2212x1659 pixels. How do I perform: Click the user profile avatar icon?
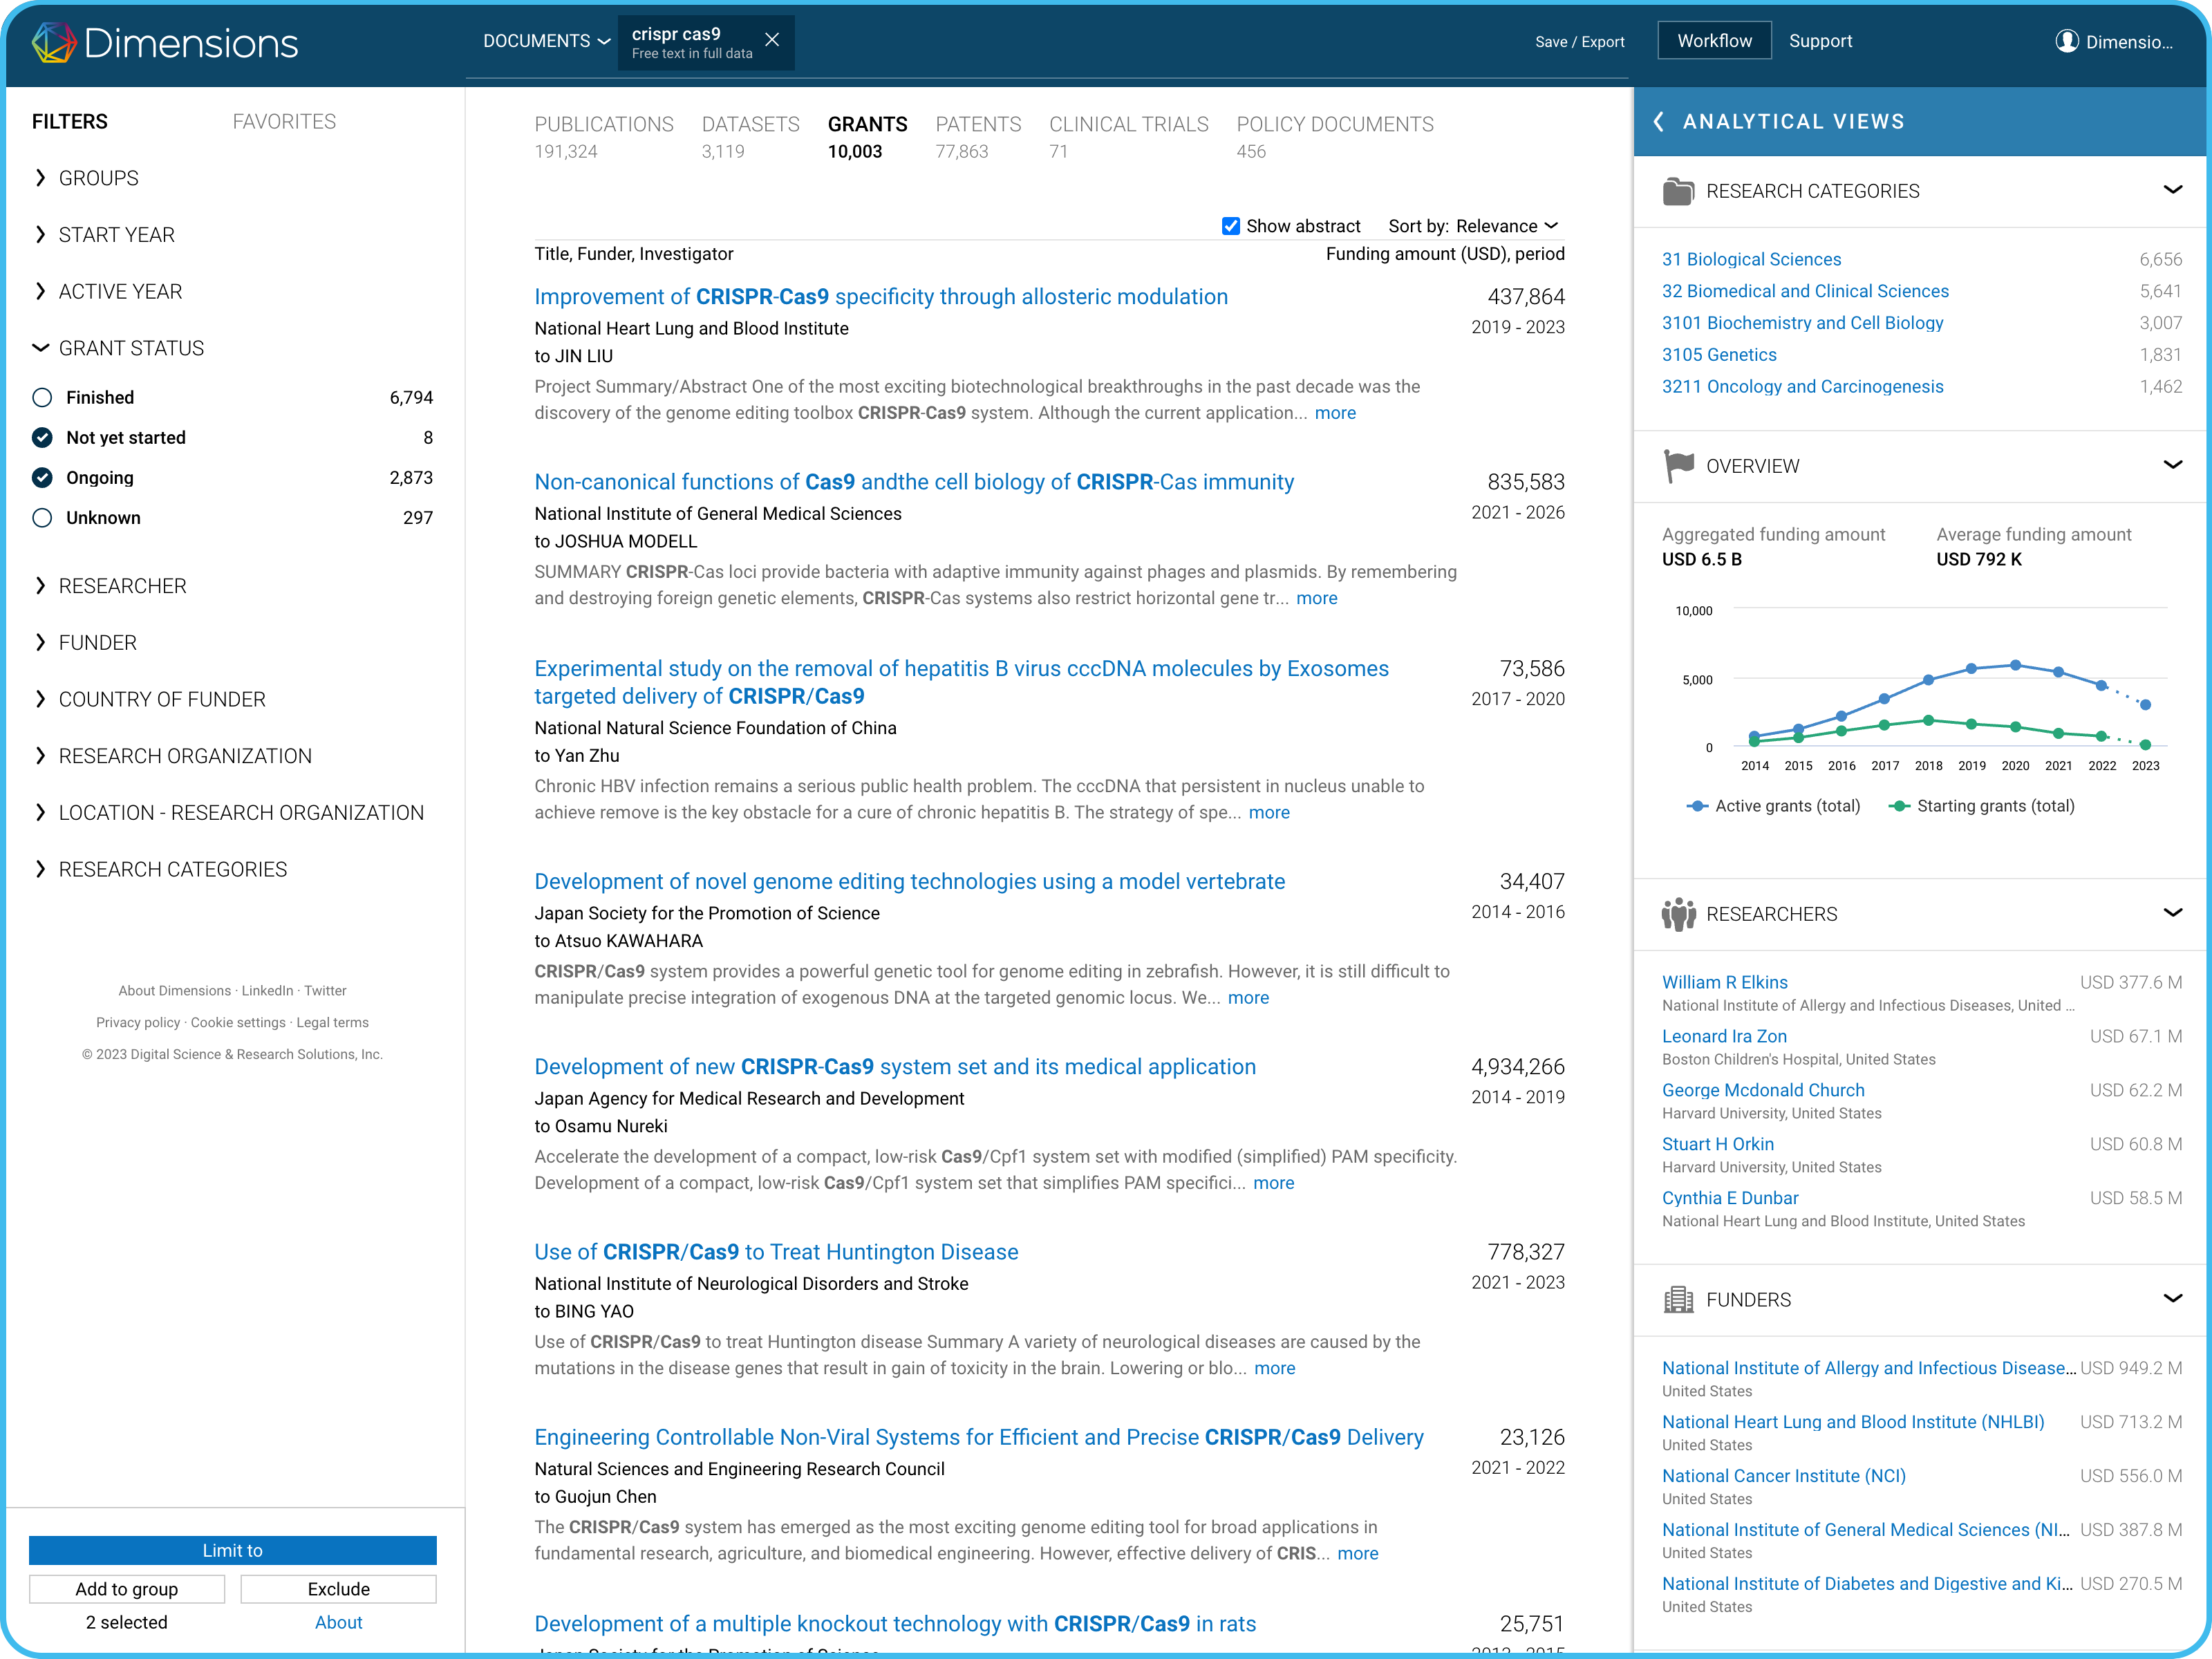tap(2066, 41)
